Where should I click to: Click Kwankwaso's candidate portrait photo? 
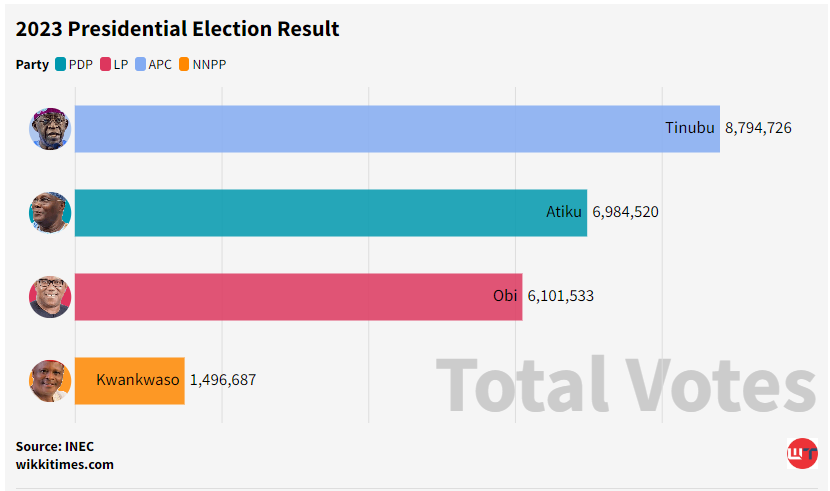coord(50,381)
